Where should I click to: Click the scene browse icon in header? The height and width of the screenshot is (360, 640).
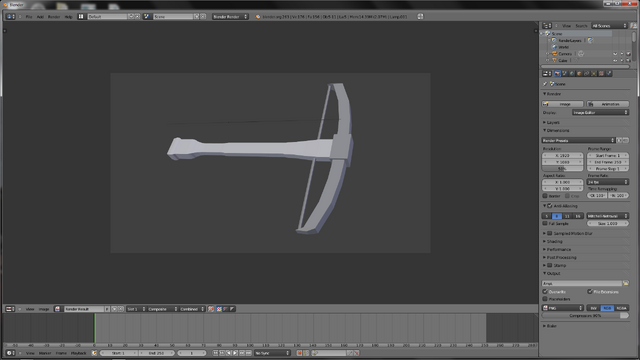tap(146, 17)
